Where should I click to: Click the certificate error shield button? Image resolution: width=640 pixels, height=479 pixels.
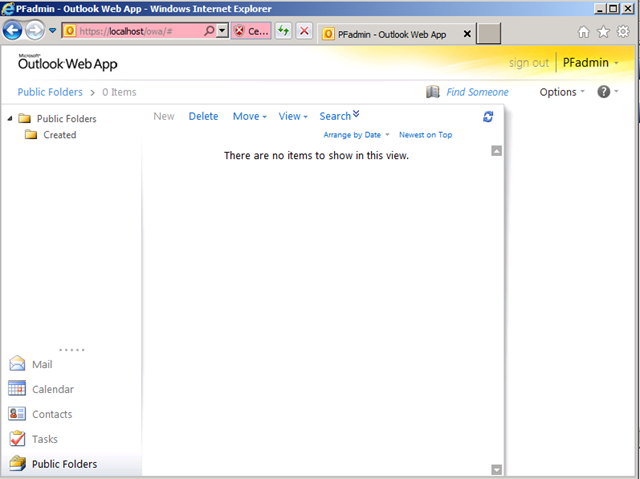(251, 31)
